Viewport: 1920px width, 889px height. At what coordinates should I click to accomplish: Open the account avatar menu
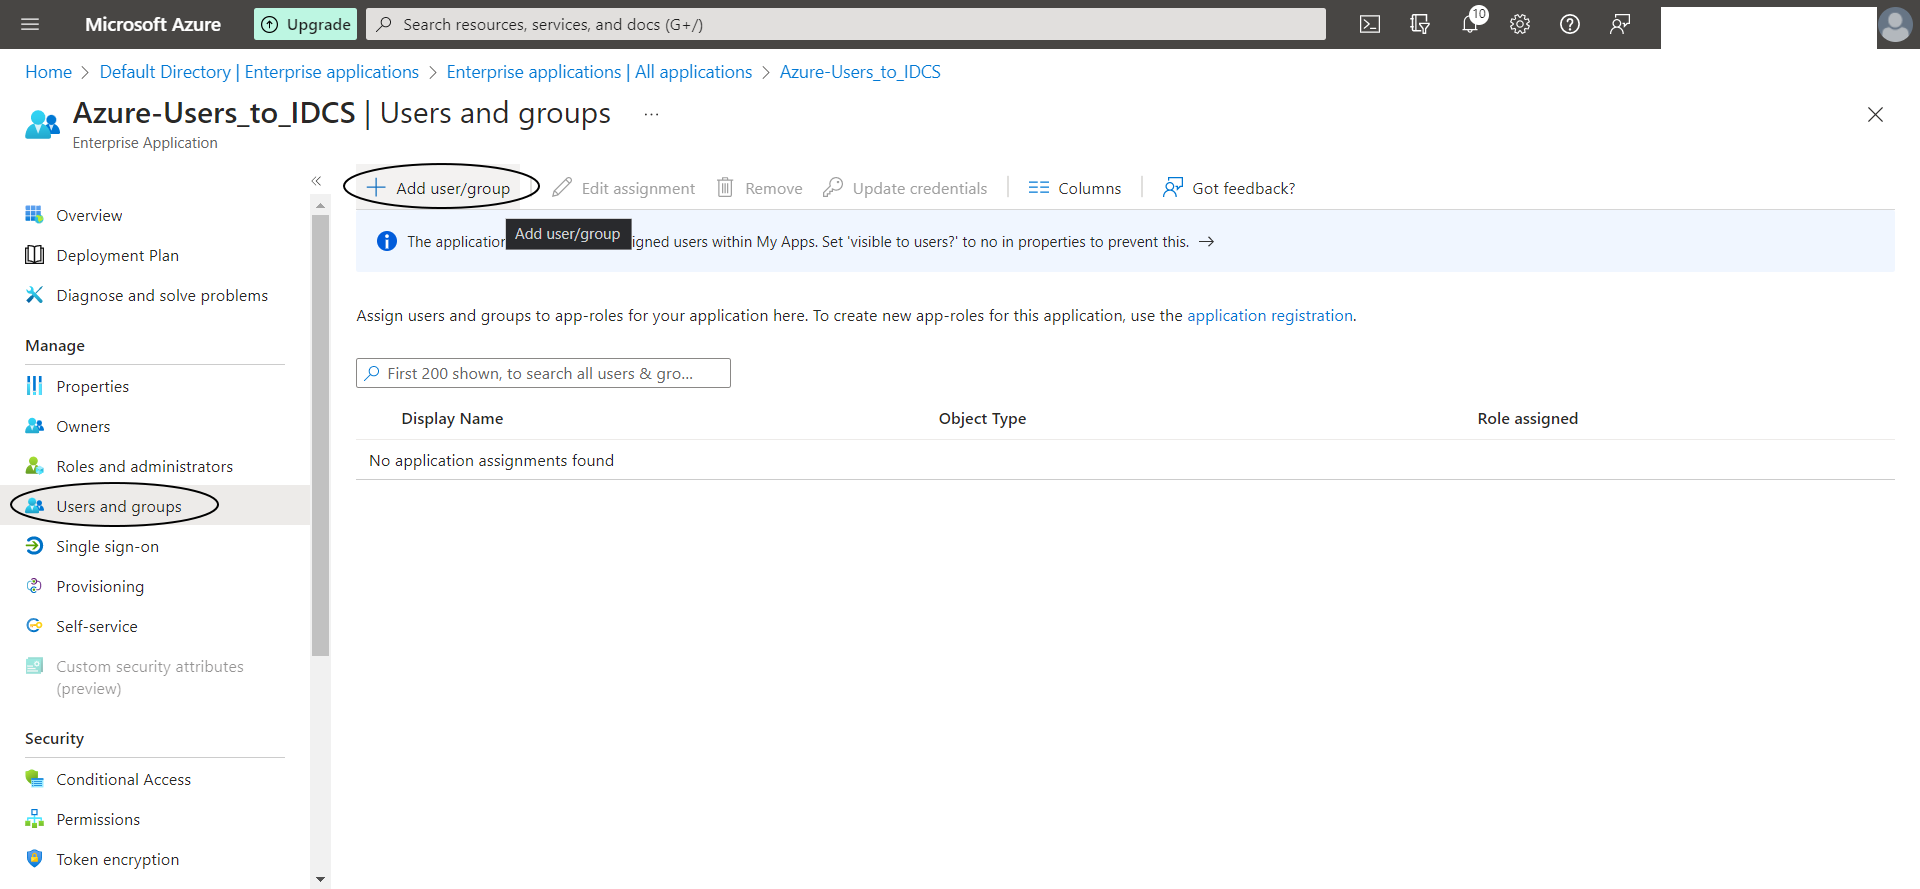point(1895,24)
